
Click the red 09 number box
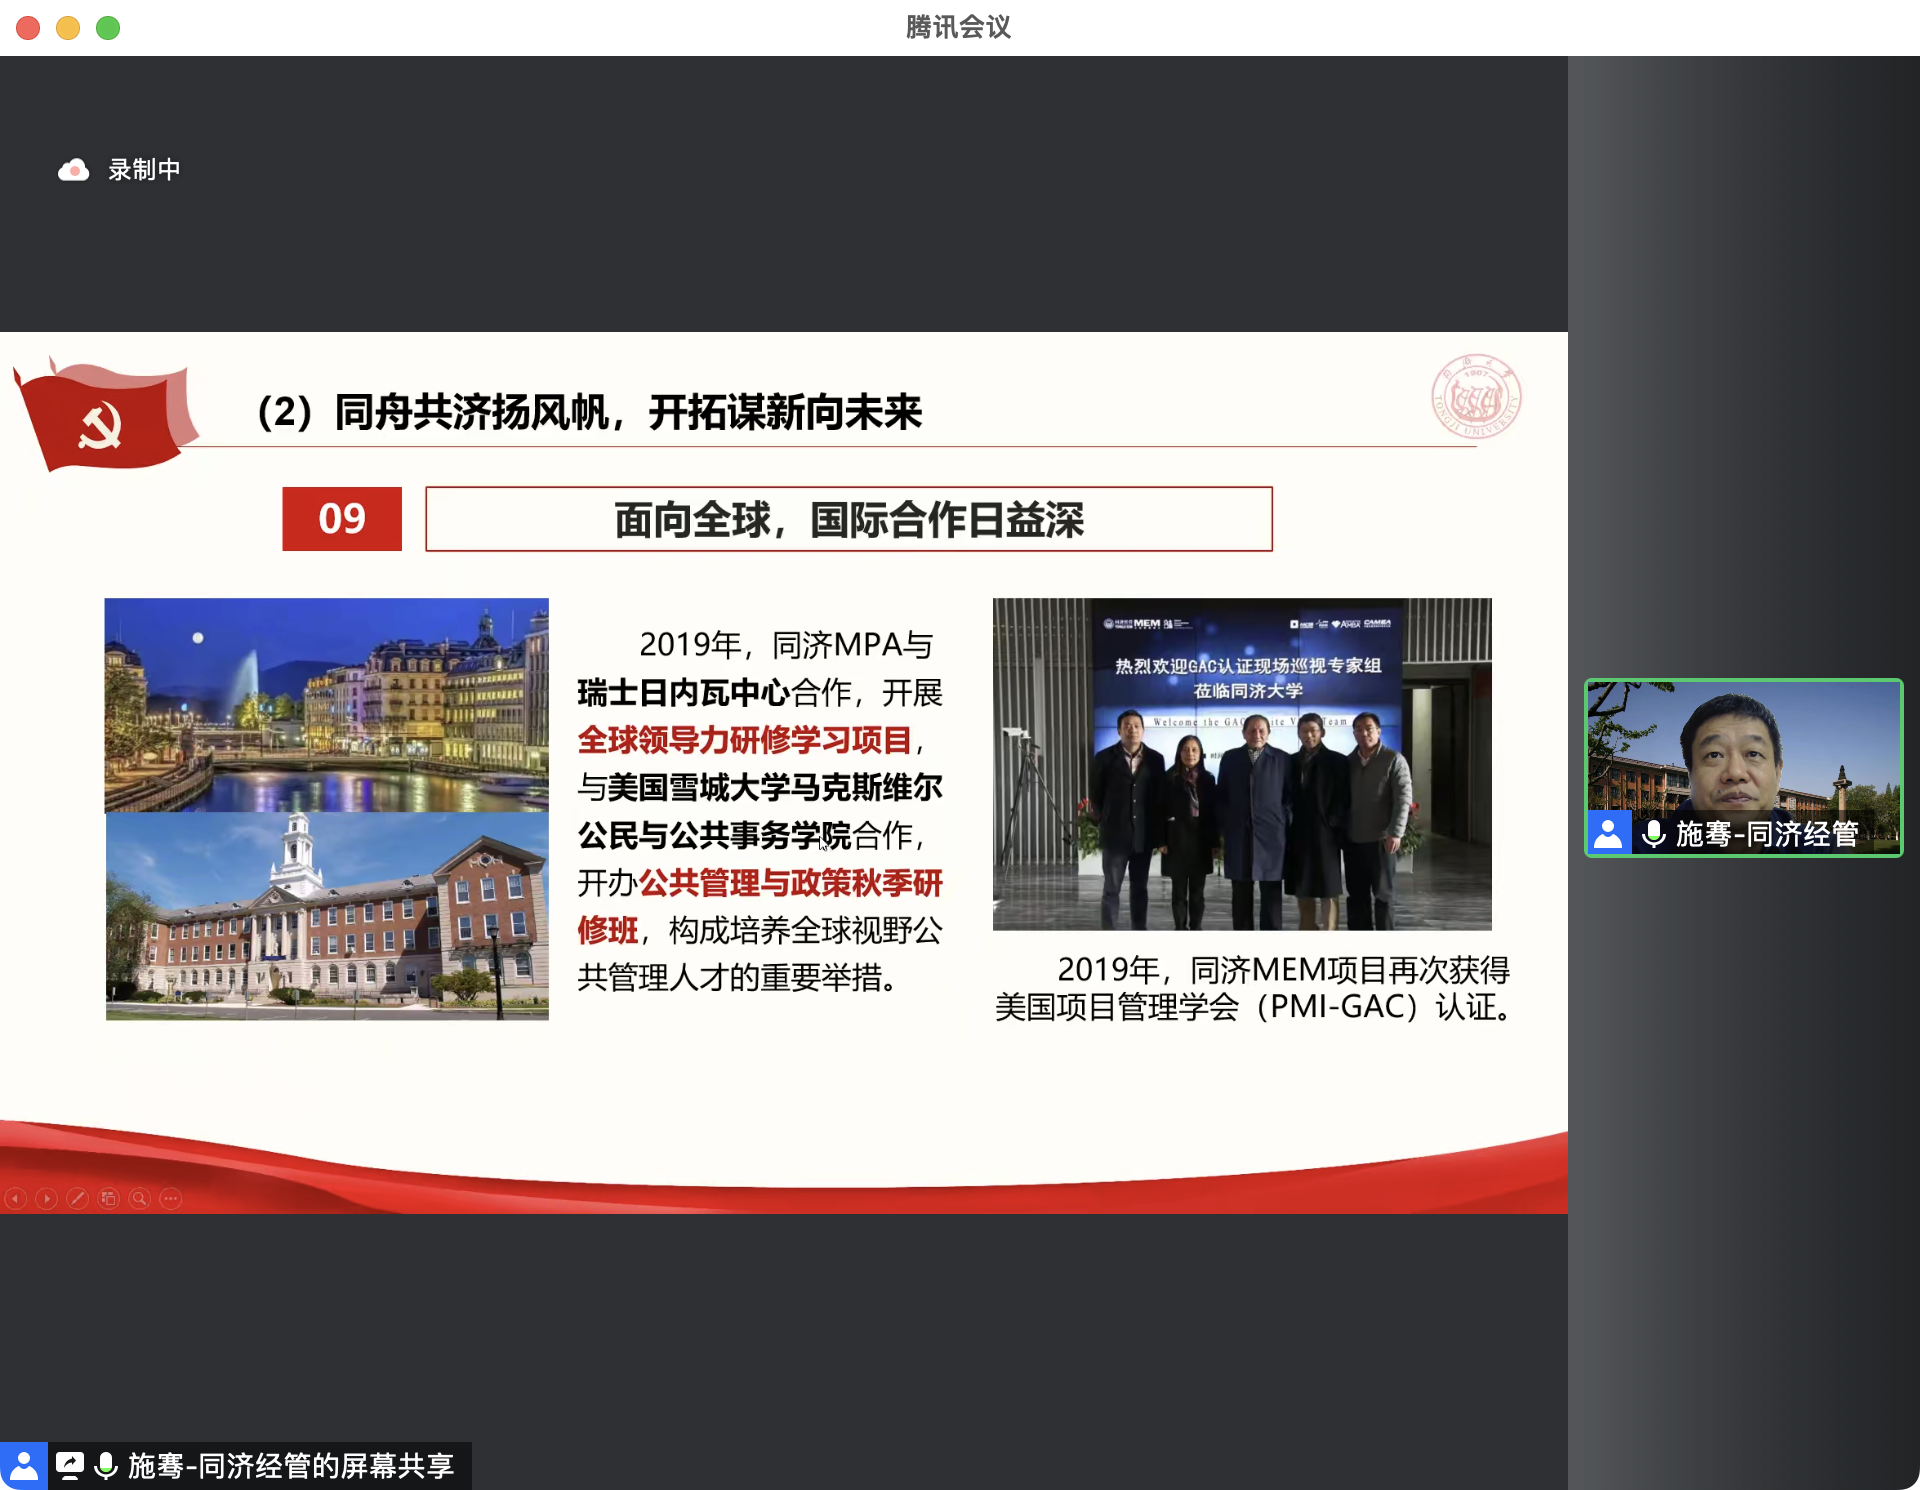(342, 519)
